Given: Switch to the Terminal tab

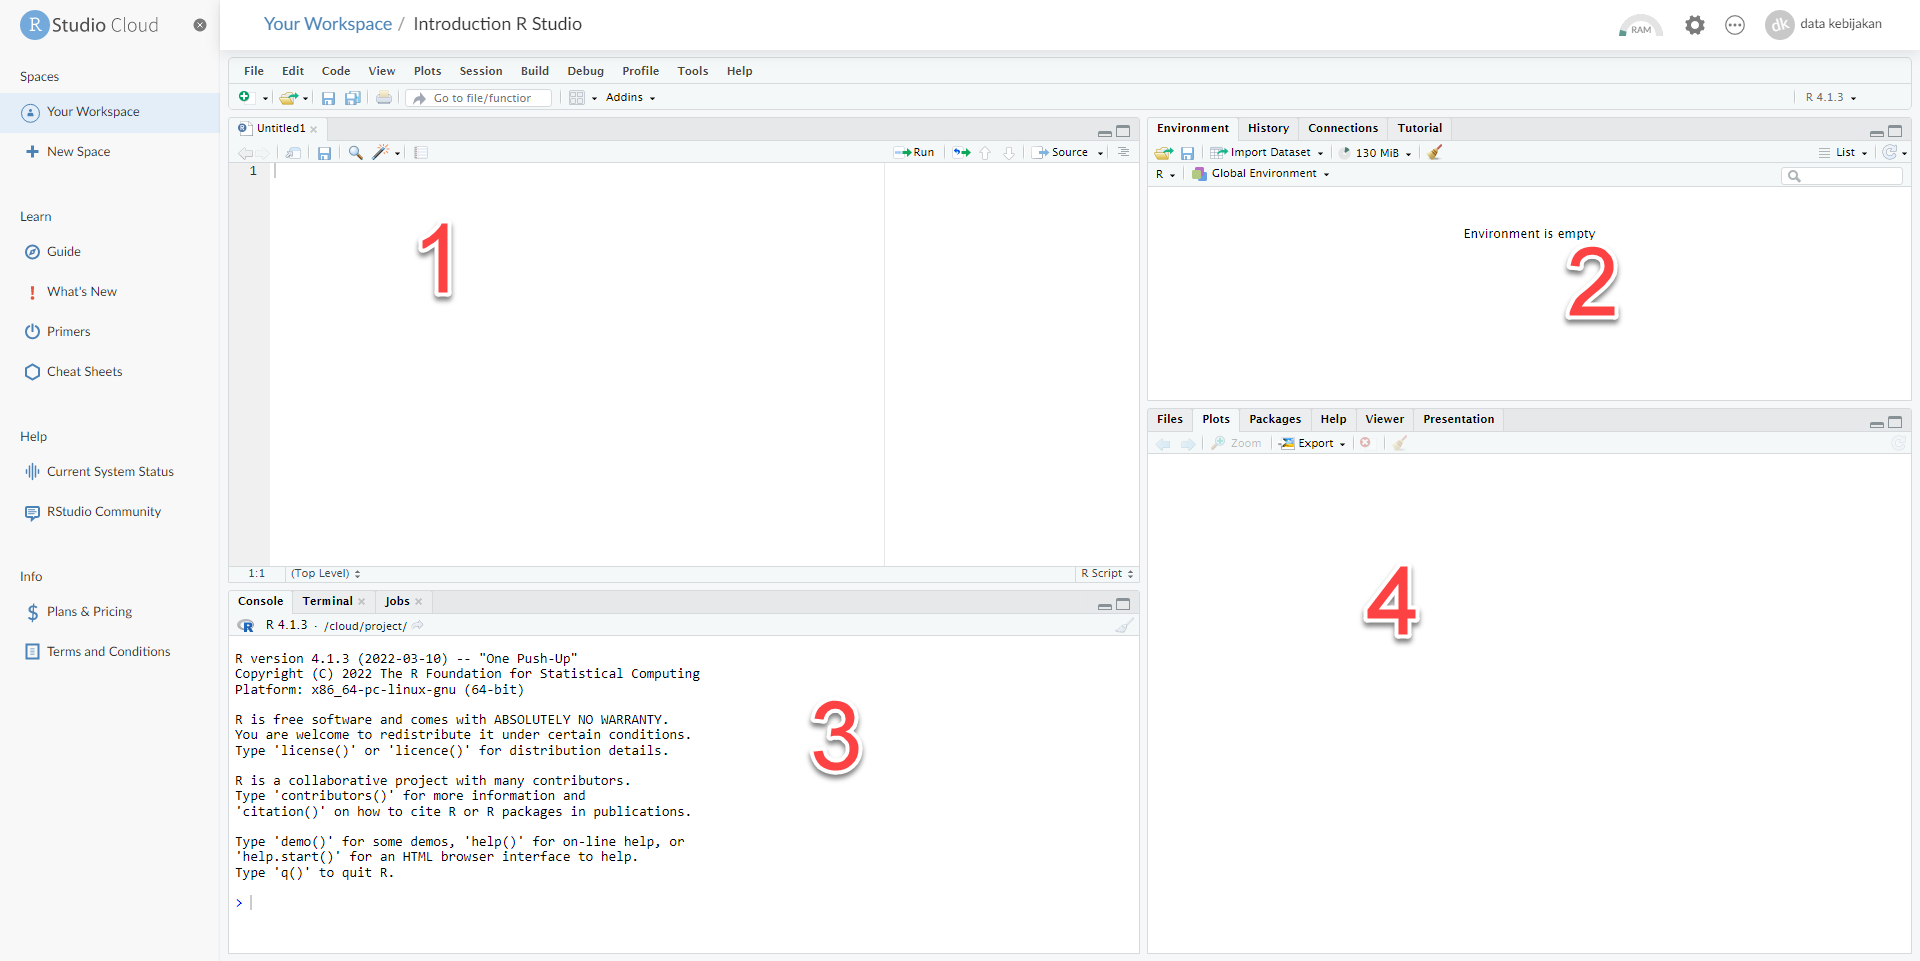Looking at the screenshot, I should pyautogui.click(x=327, y=601).
